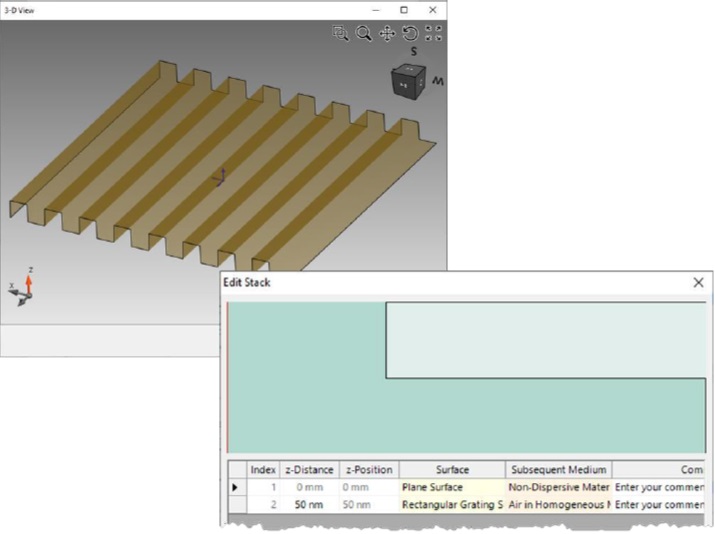Select row 1 using the row arrow marker

click(x=237, y=487)
